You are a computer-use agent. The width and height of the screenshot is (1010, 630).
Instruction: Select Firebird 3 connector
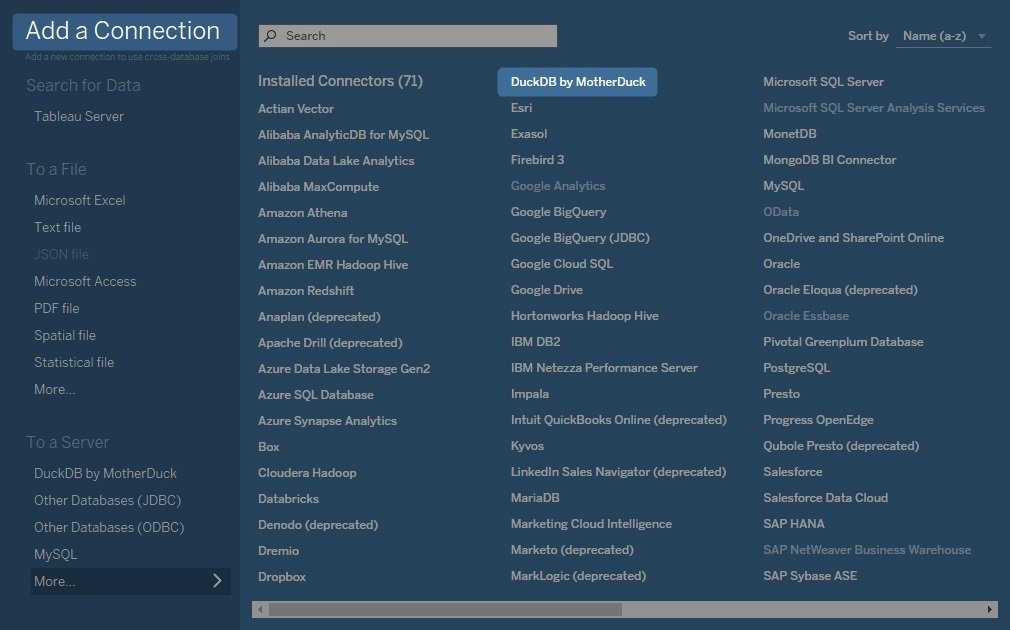[537, 160]
